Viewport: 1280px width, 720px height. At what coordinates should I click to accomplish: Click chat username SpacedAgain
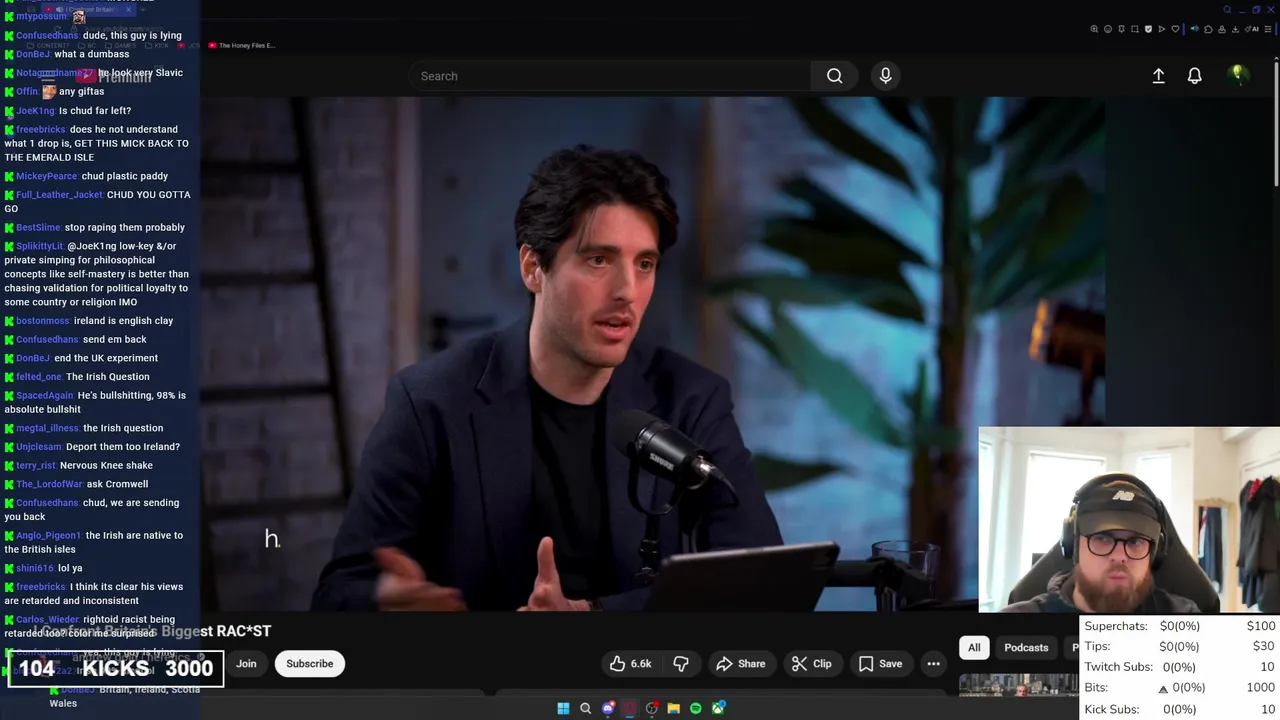point(45,395)
